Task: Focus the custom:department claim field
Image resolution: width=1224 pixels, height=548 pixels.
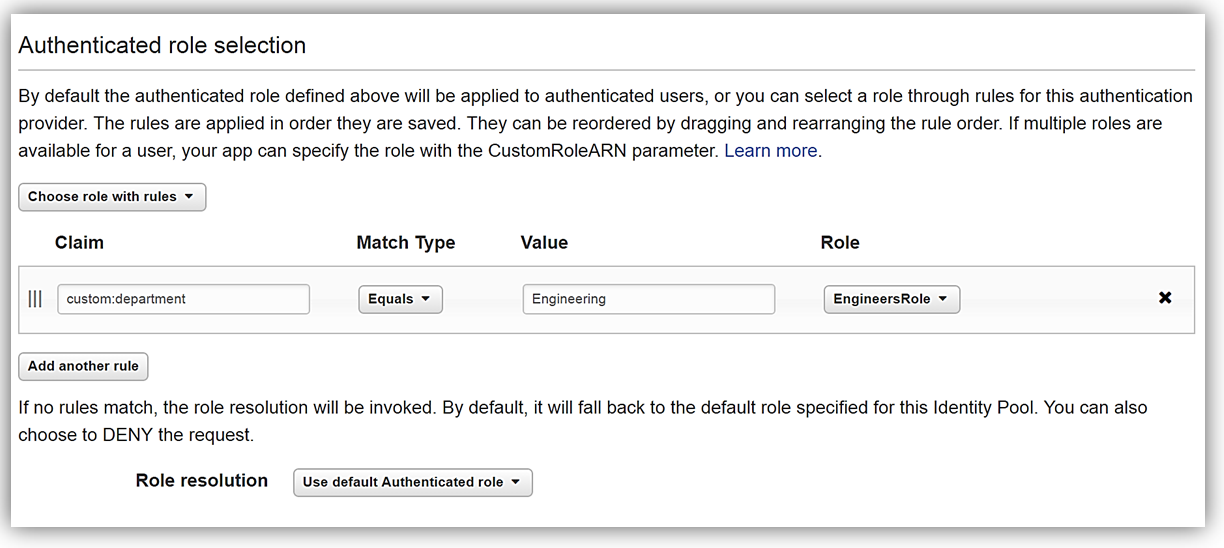Action: [x=184, y=299]
